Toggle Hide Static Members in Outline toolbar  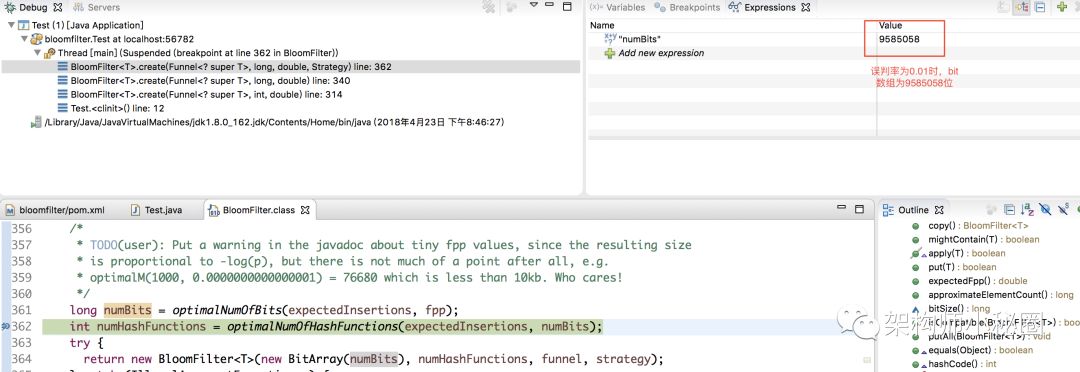[1063, 210]
